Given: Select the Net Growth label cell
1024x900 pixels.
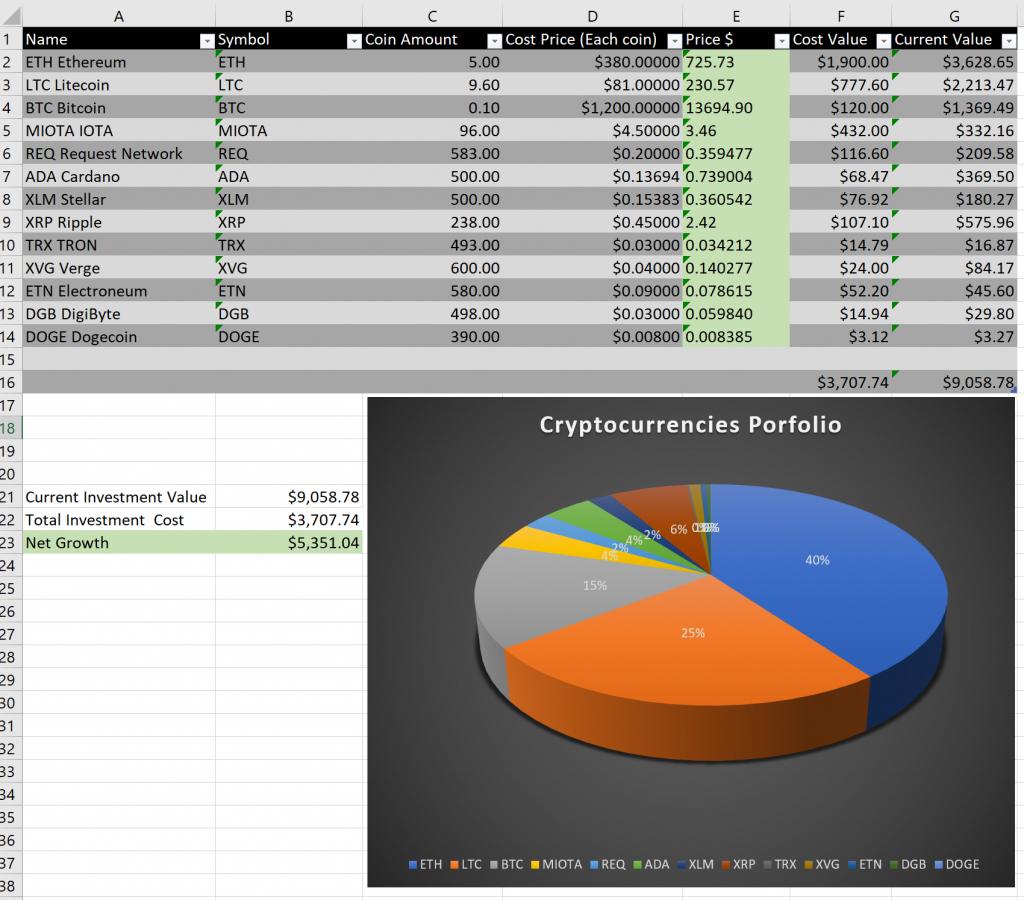Looking at the screenshot, I should pyautogui.click(x=119, y=543).
